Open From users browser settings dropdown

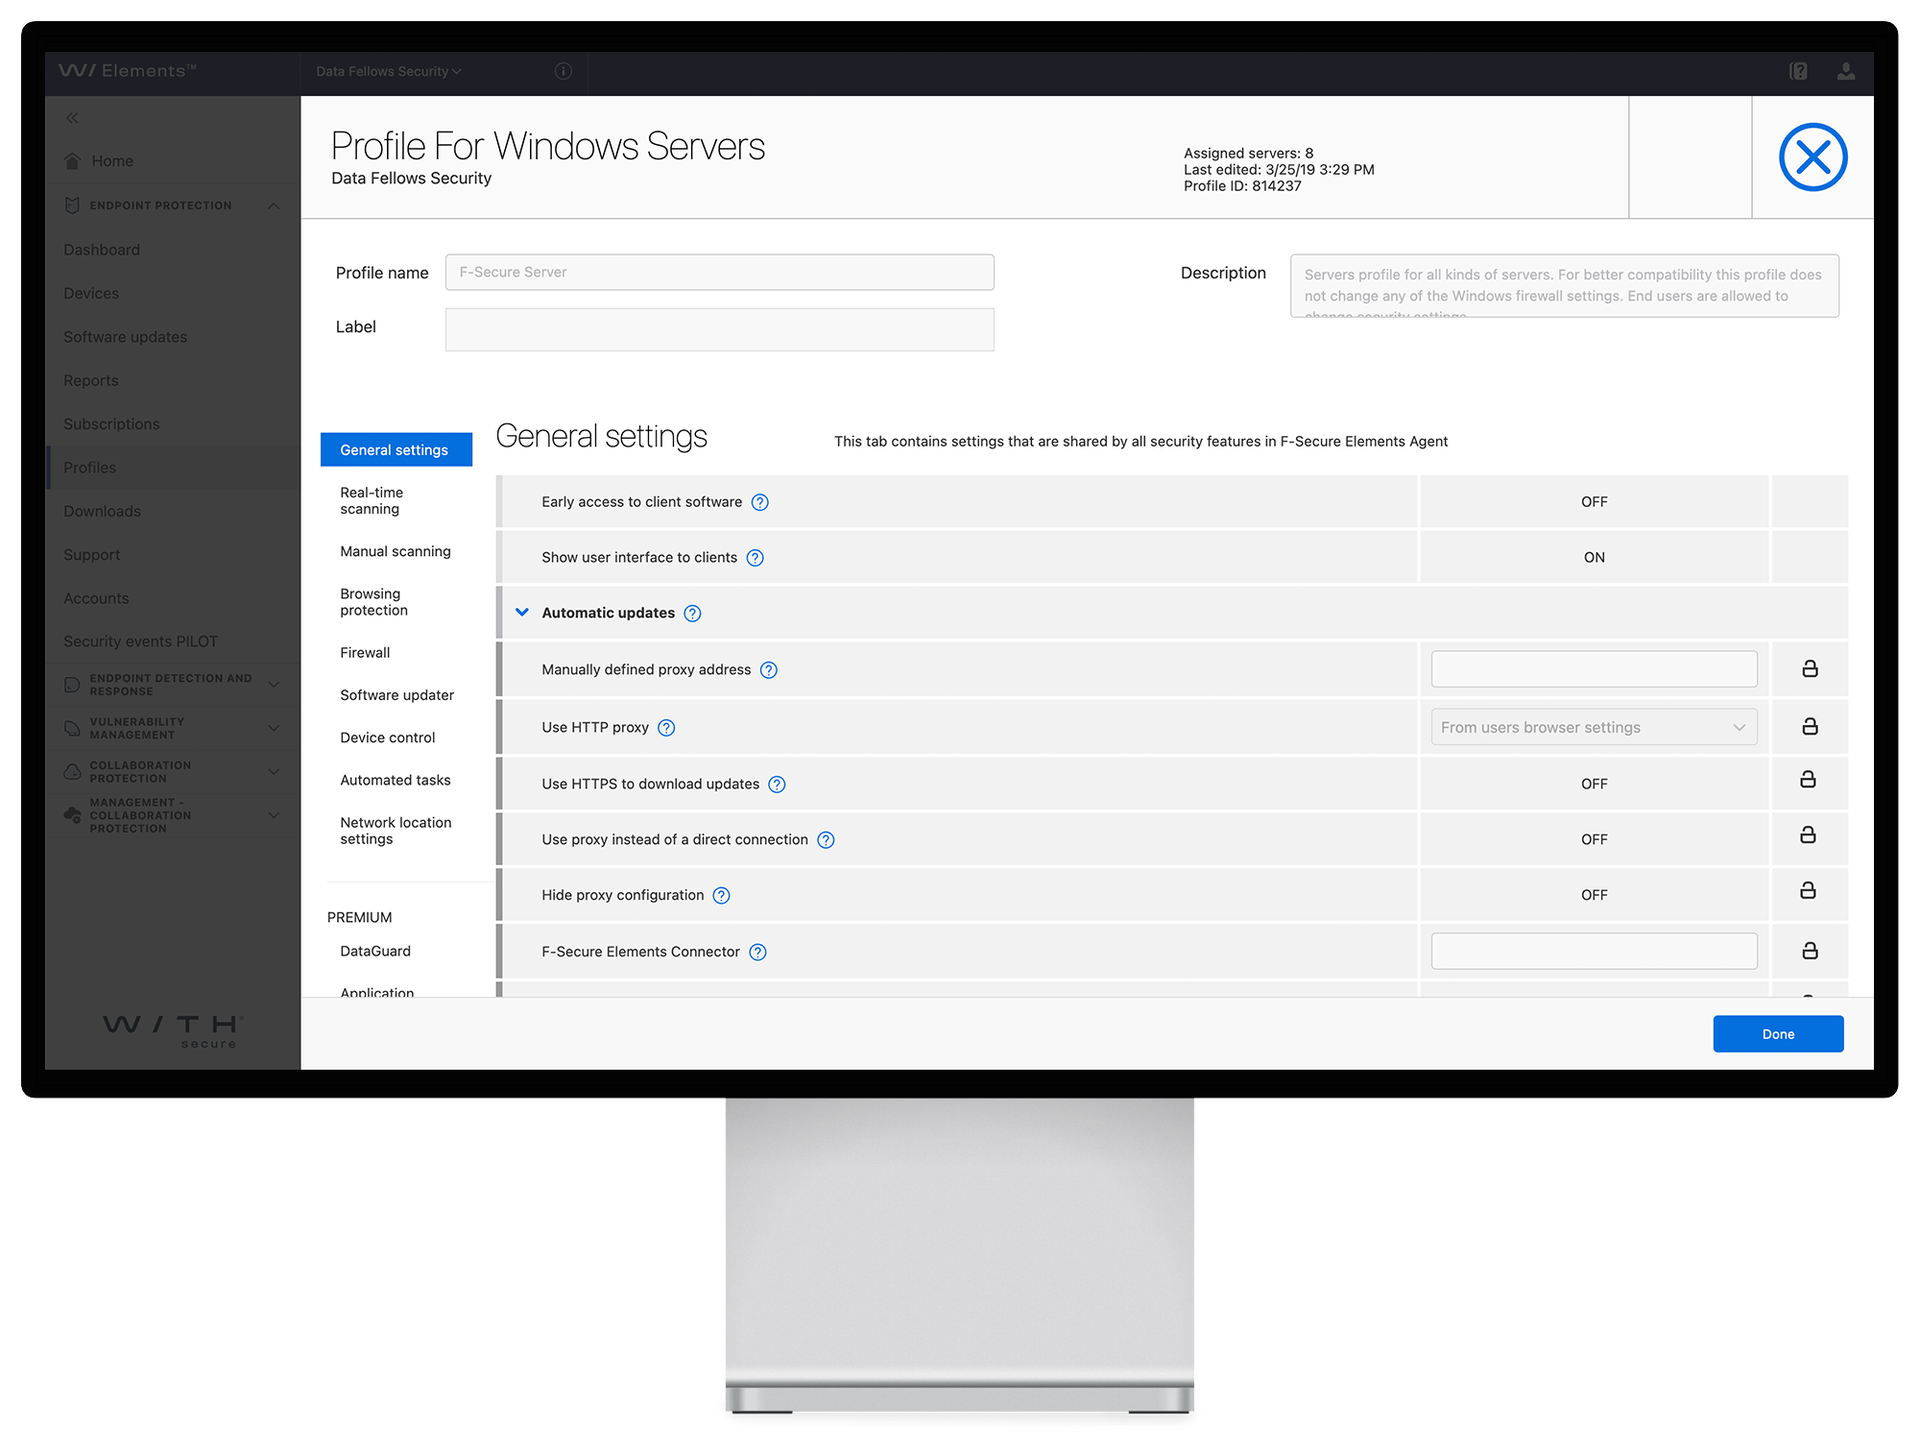pos(1593,727)
